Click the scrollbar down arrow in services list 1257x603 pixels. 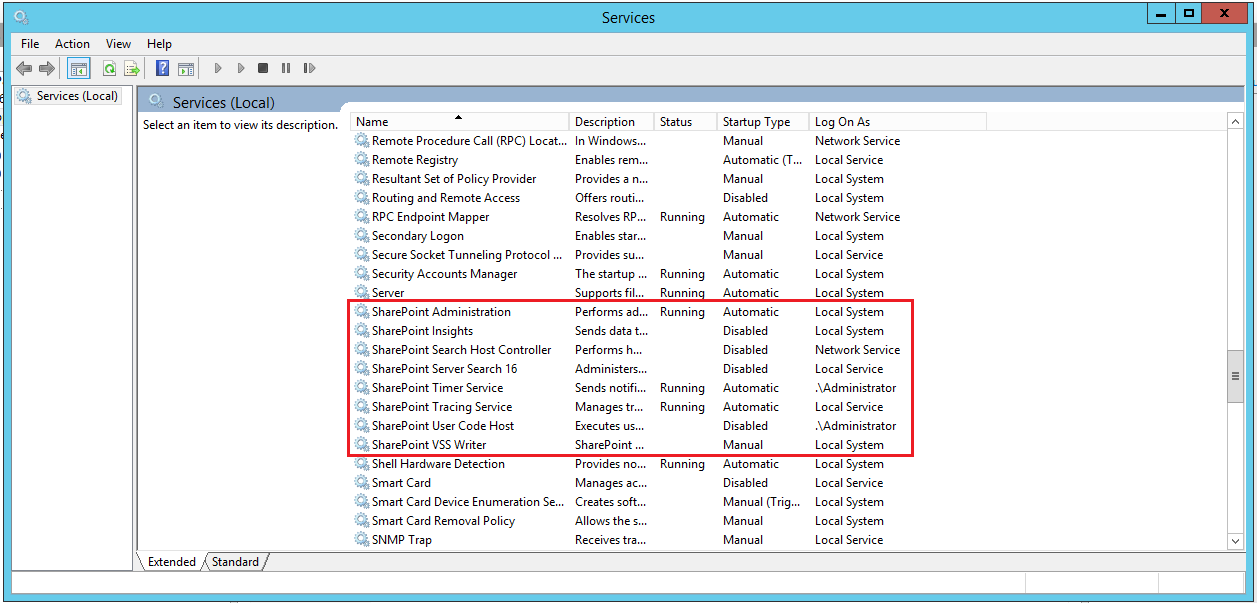[1235, 541]
